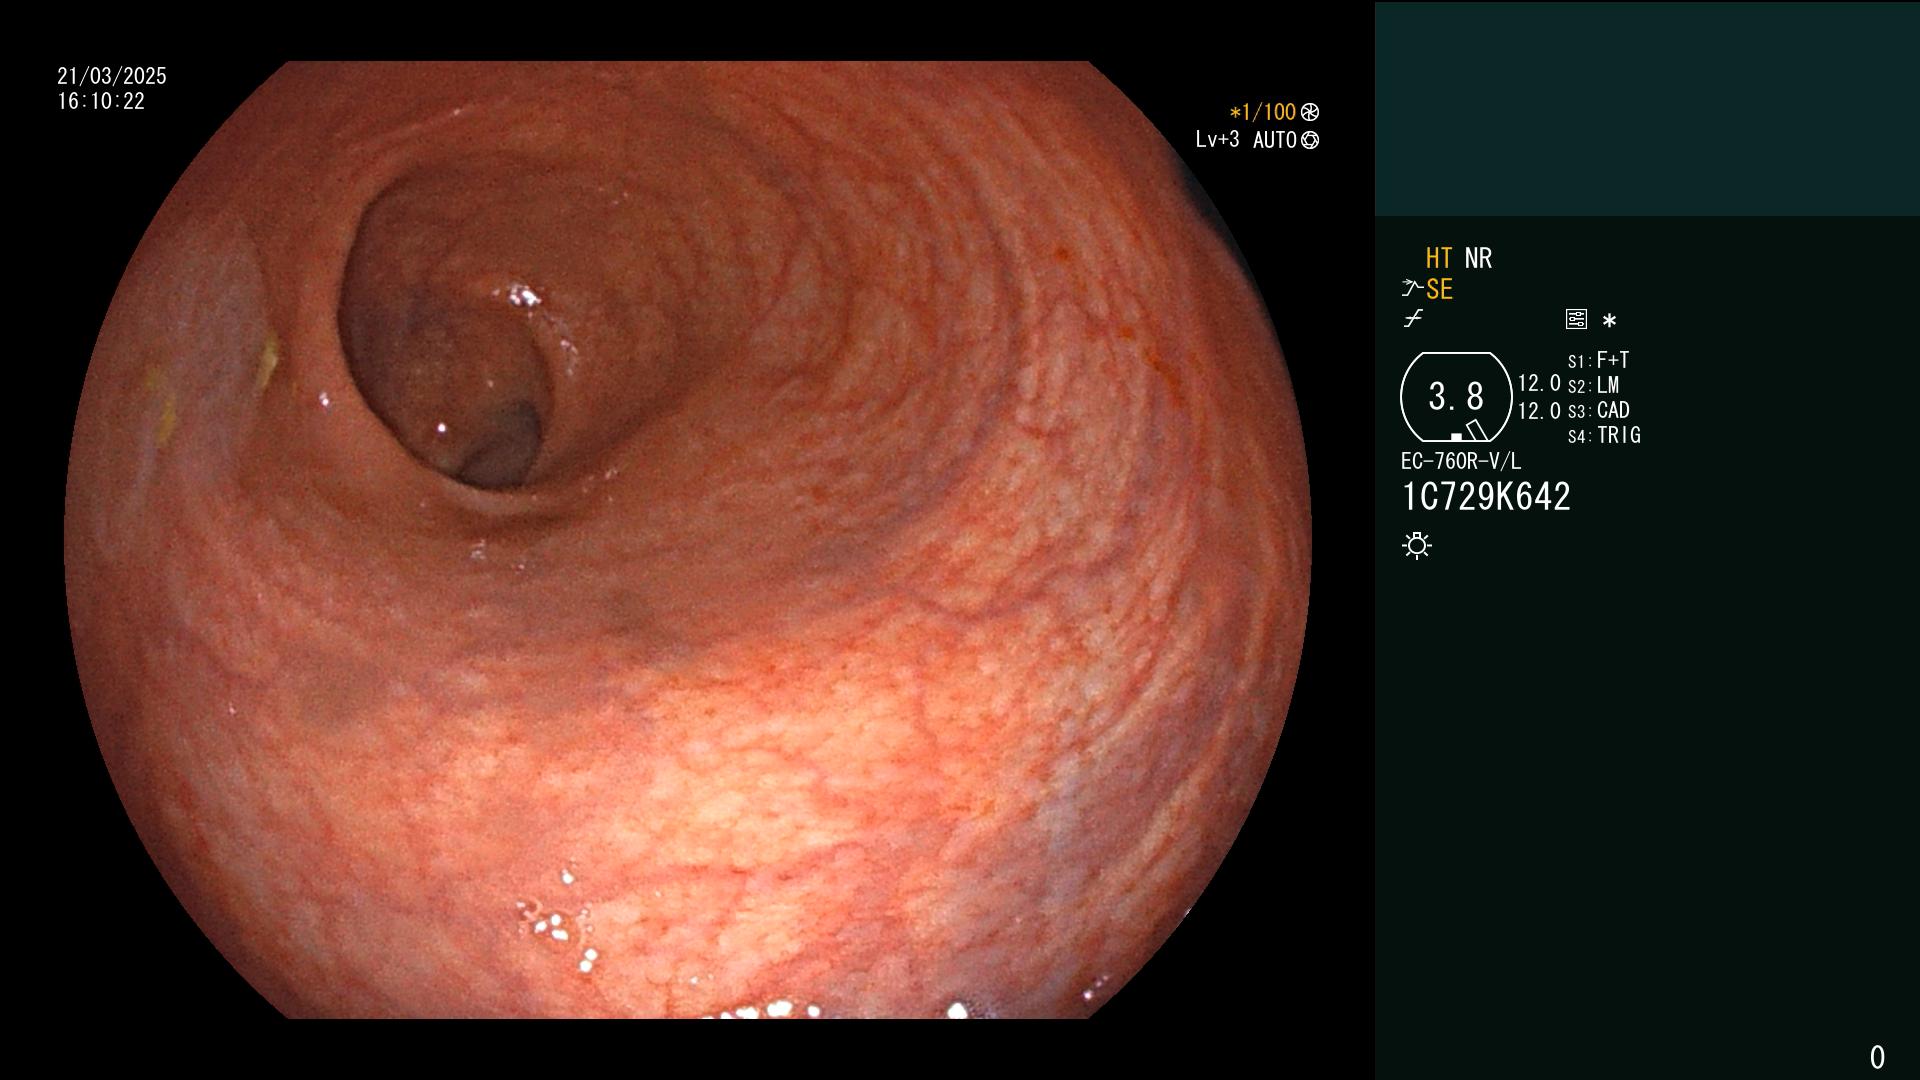Click the white asterisk next to settings icon
Screen dimensions: 1920x1080
(x=1609, y=320)
